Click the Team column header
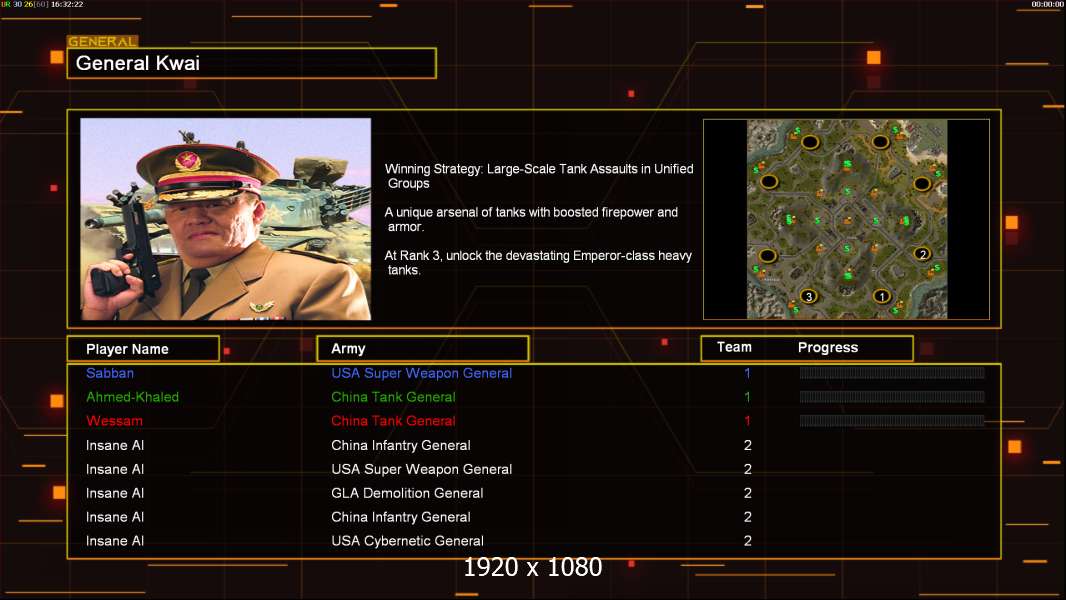Image resolution: width=1066 pixels, height=600 pixels. pyautogui.click(x=734, y=347)
